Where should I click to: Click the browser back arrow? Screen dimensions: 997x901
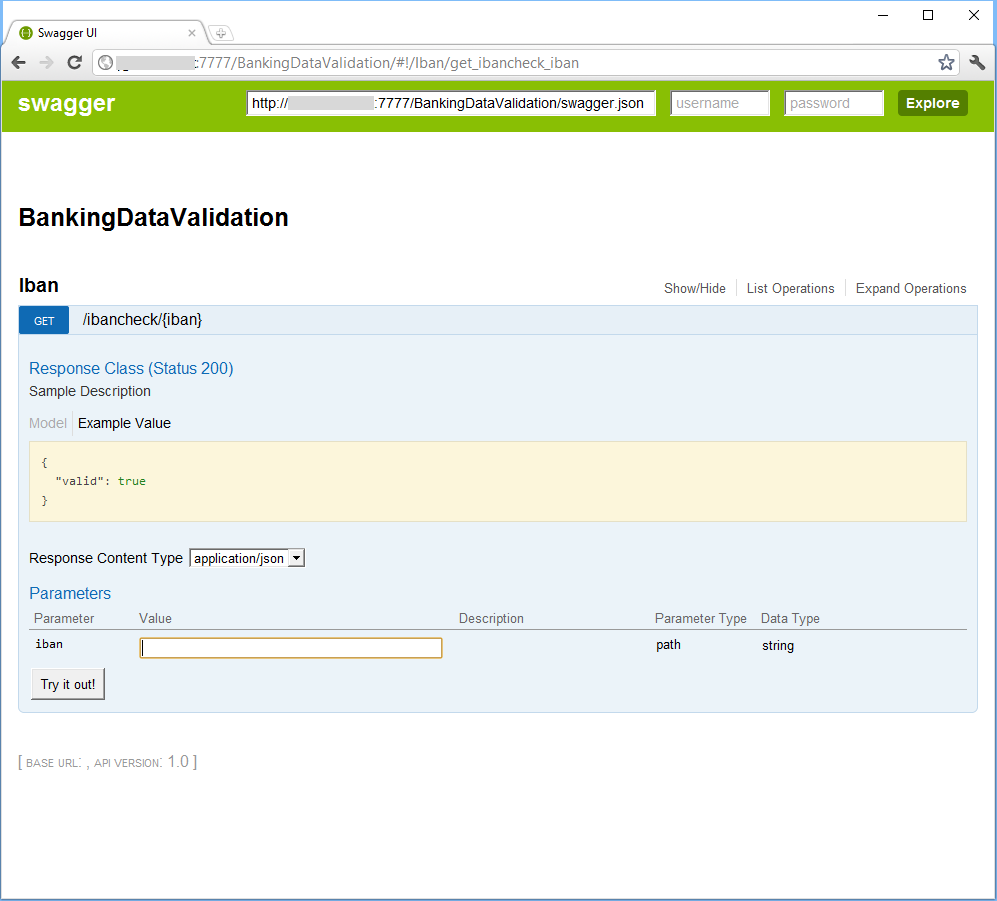coord(19,63)
